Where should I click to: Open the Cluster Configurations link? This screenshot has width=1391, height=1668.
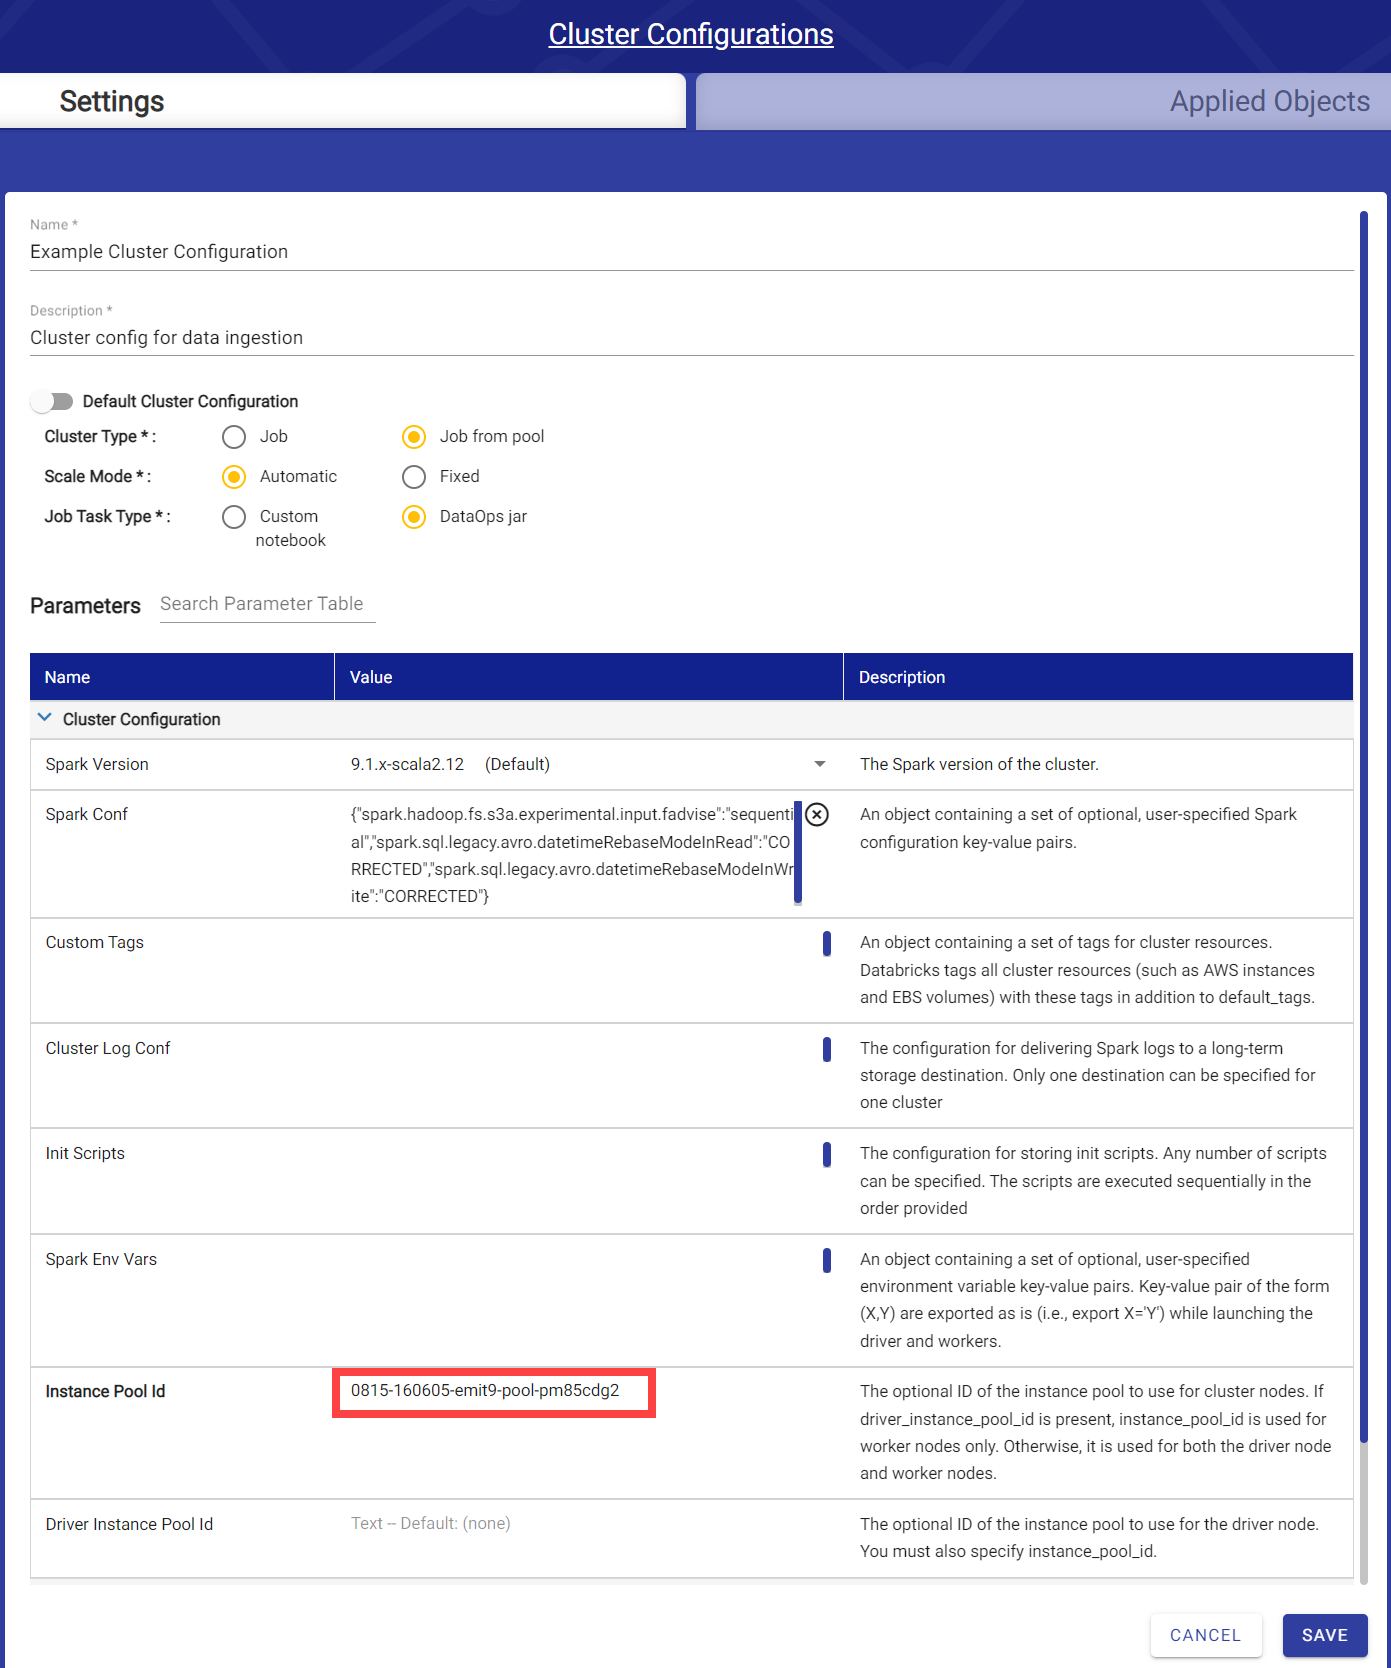click(x=691, y=34)
